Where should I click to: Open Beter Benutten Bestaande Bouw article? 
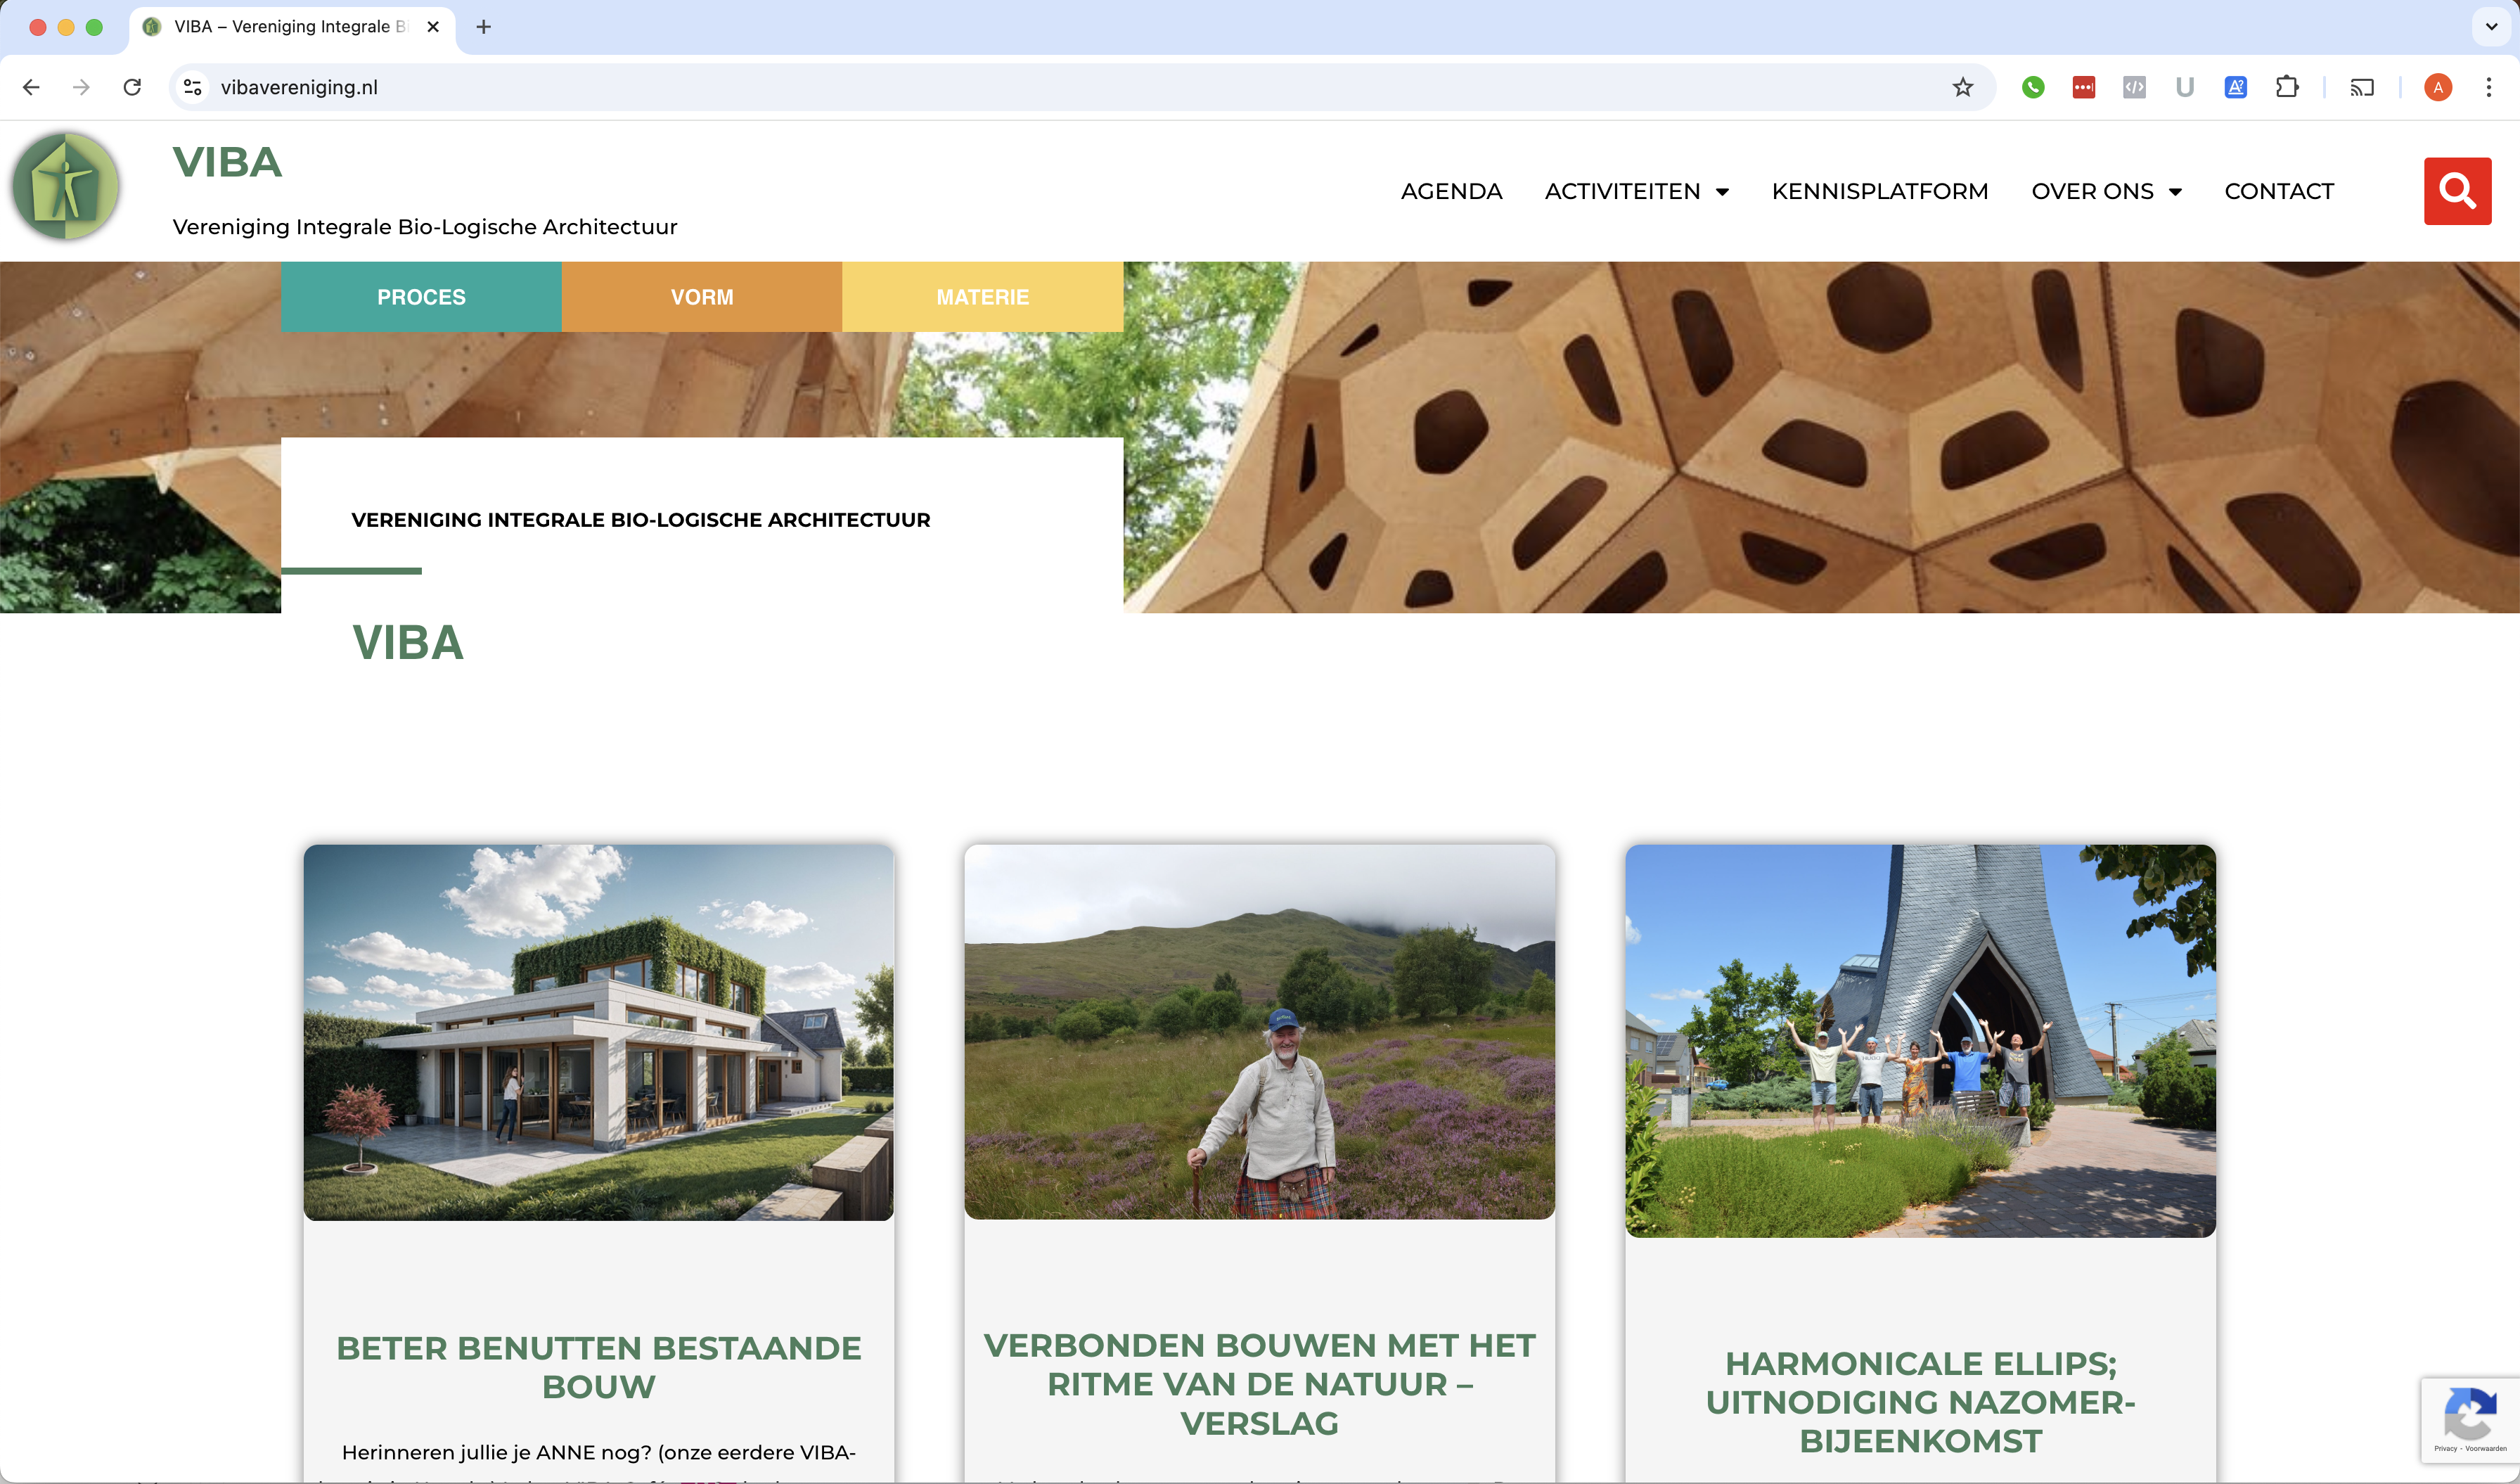point(598,1366)
